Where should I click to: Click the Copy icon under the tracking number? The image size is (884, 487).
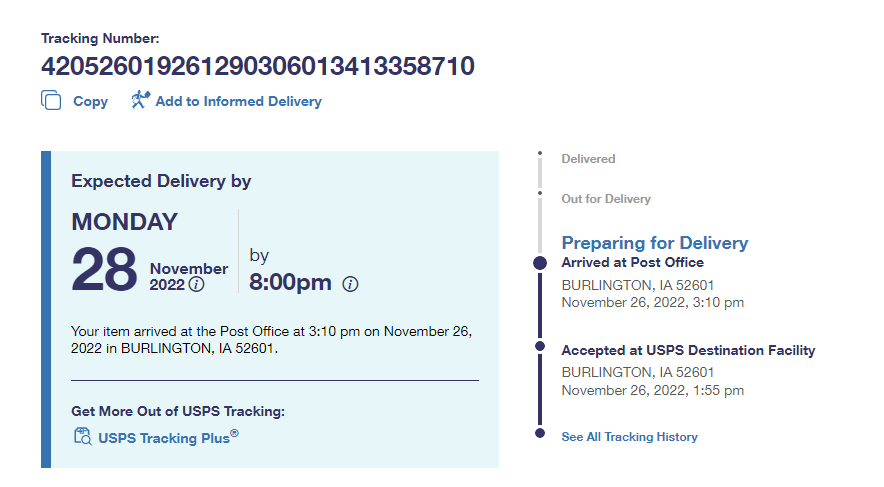(x=51, y=100)
